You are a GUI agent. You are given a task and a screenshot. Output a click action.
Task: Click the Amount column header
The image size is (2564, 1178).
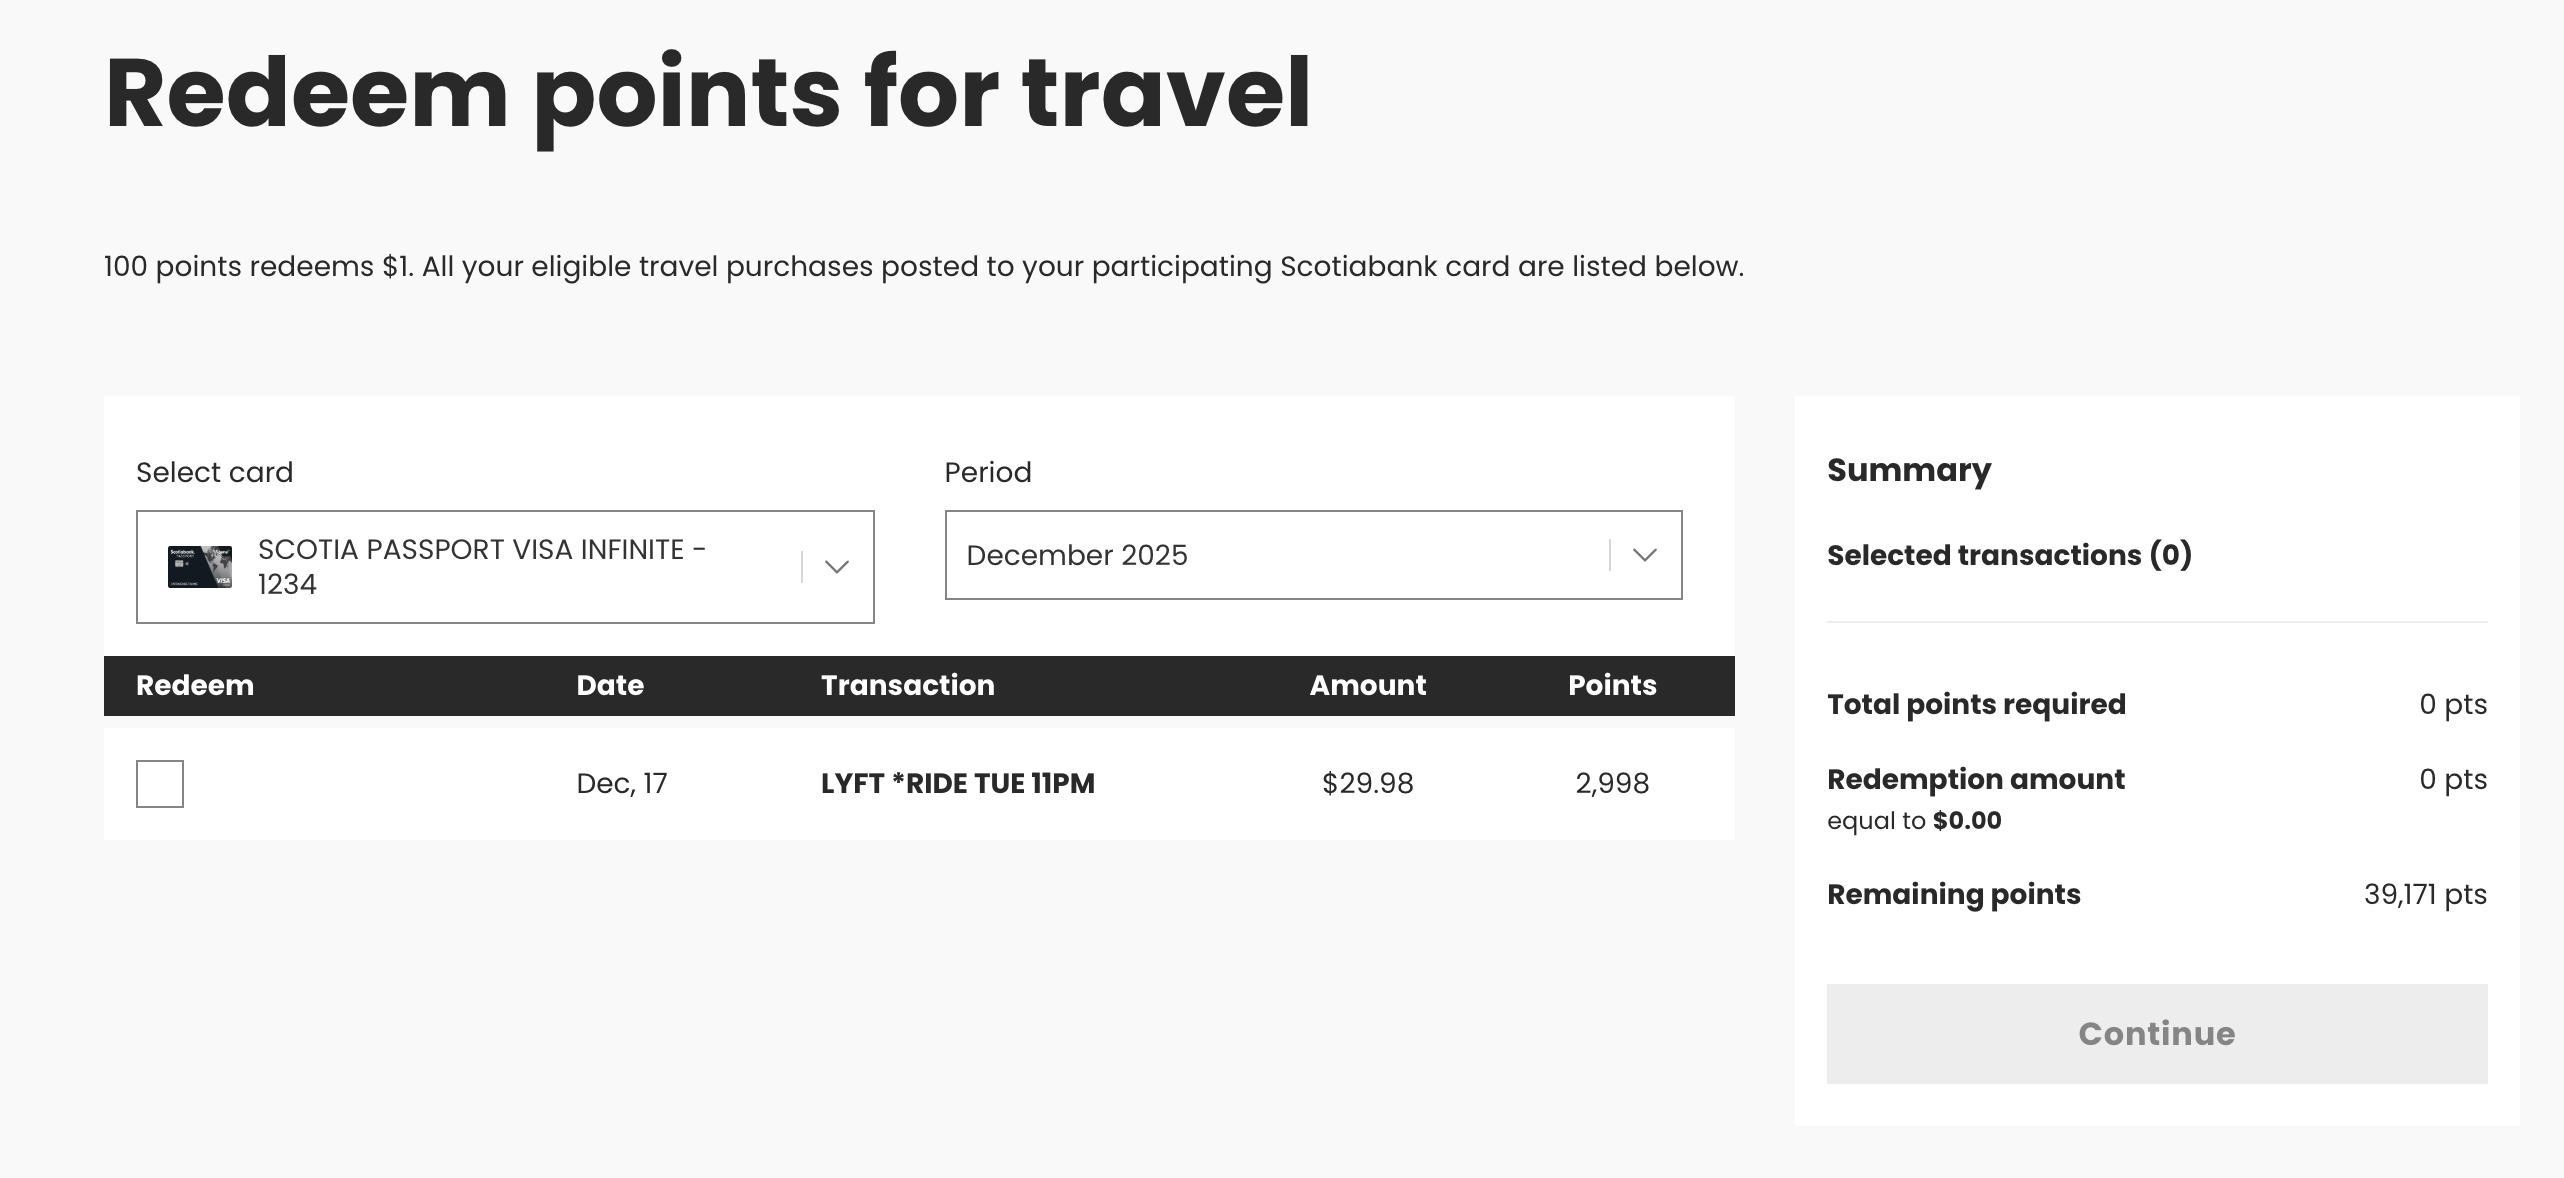tap(1367, 686)
